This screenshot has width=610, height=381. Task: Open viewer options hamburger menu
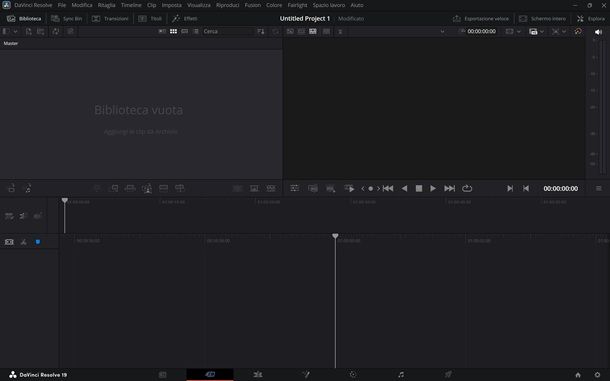pyautogui.click(x=599, y=188)
